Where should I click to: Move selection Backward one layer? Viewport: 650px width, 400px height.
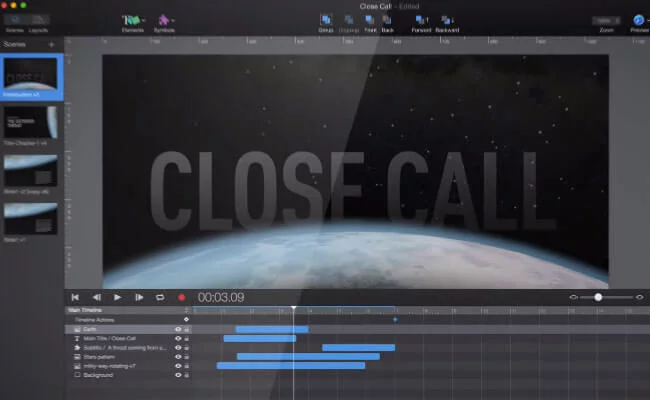click(447, 20)
